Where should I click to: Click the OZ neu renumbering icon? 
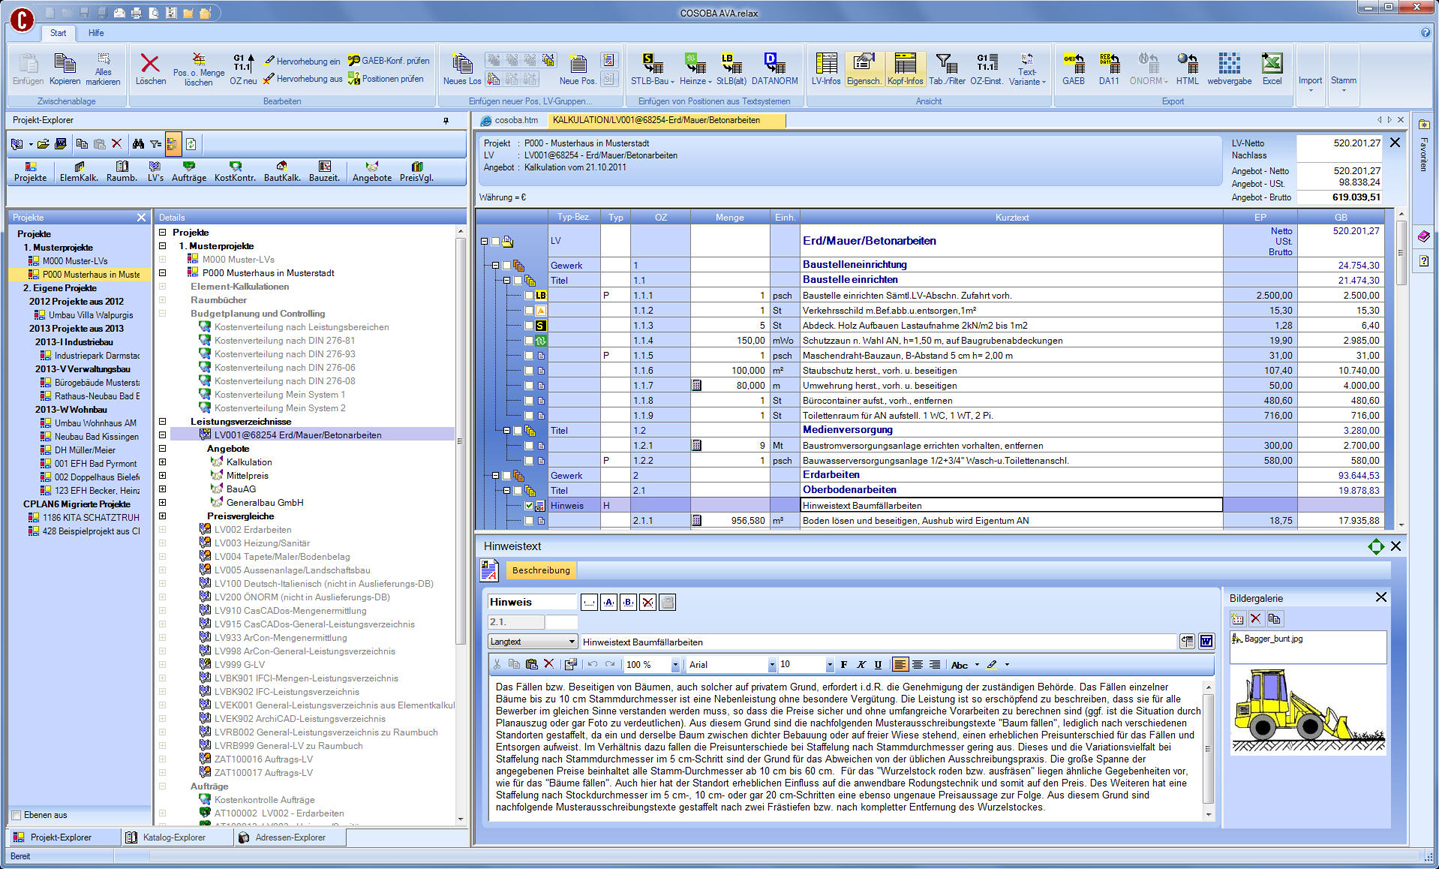pyautogui.click(x=242, y=68)
